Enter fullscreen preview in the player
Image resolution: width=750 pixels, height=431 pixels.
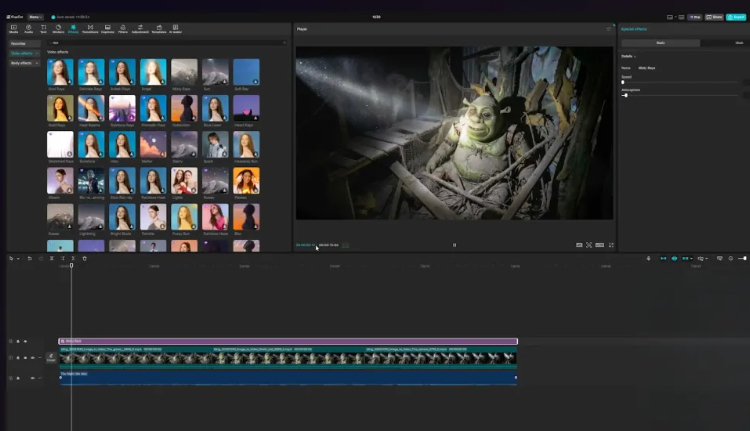611,244
